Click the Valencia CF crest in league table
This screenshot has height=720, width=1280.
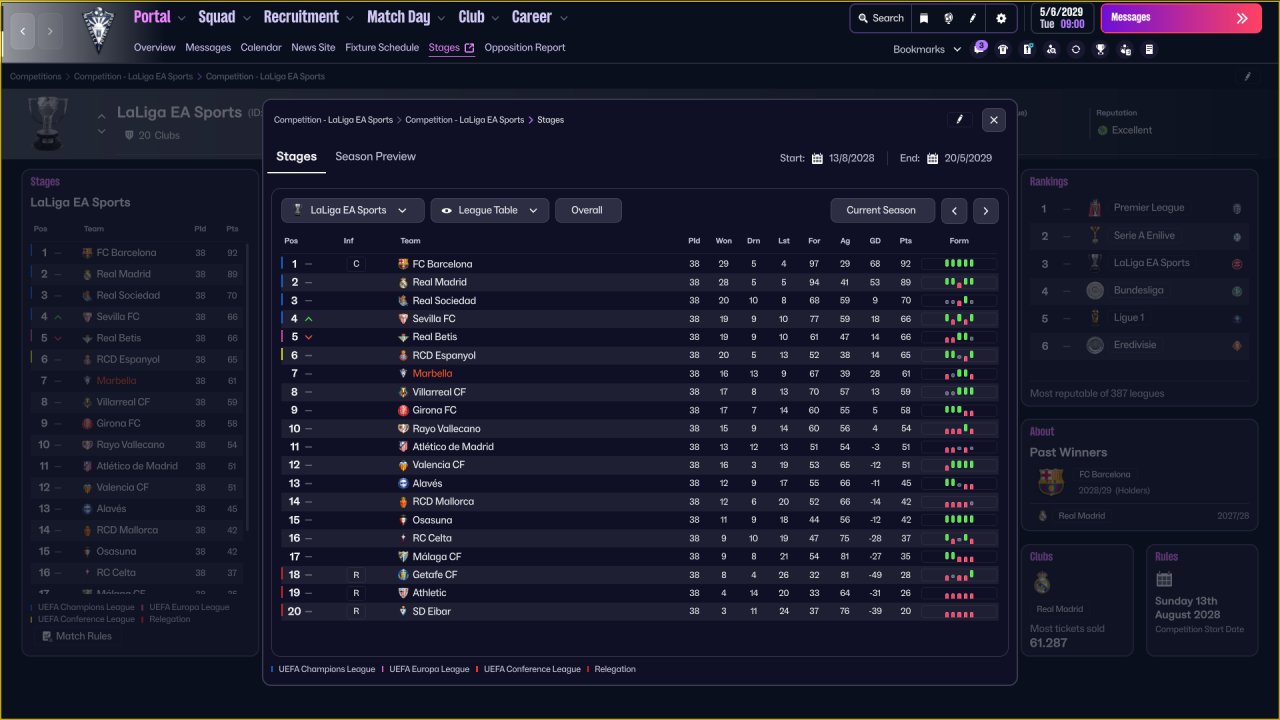[x=403, y=465]
